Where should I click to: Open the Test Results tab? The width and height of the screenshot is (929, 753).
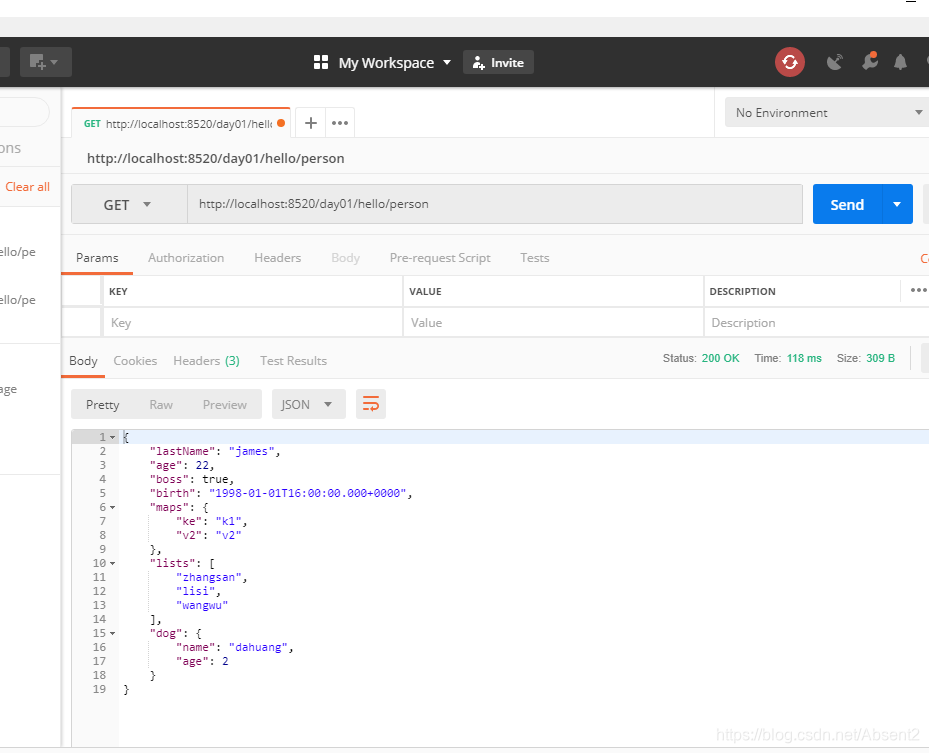pyautogui.click(x=293, y=361)
